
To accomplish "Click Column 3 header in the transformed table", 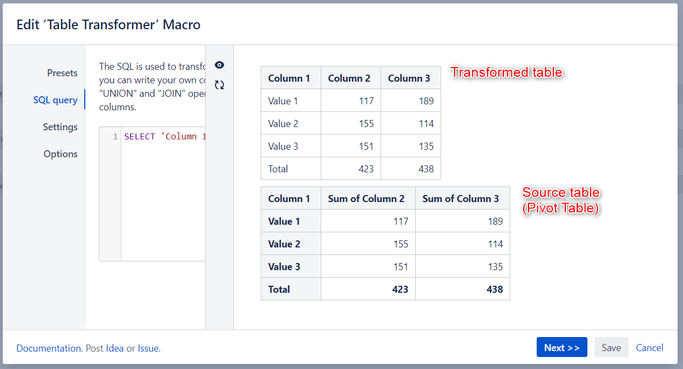I will pyautogui.click(x=411, y=78).
